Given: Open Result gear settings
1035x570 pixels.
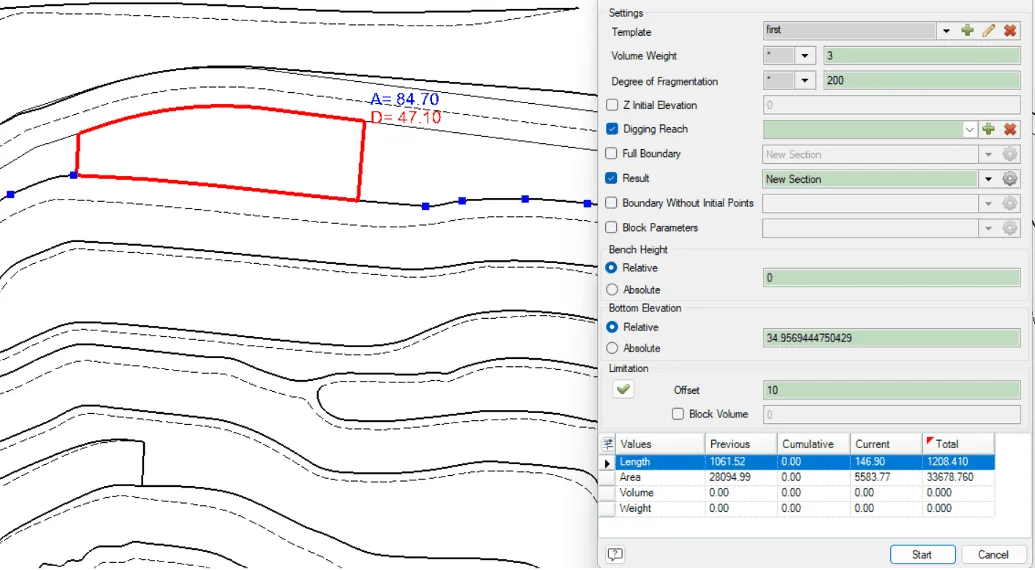Looking at the screenshot, I should 1009,178.
